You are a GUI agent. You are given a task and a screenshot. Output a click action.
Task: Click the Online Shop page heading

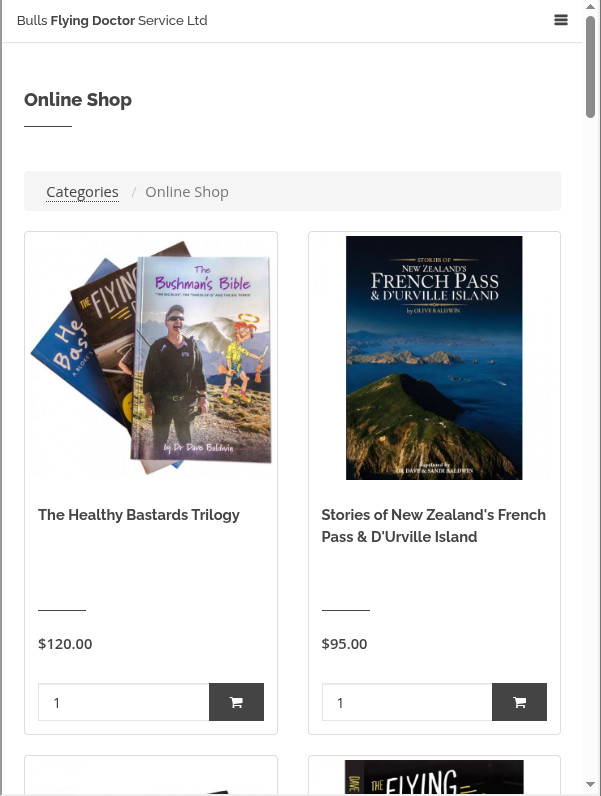click(78, 100)
